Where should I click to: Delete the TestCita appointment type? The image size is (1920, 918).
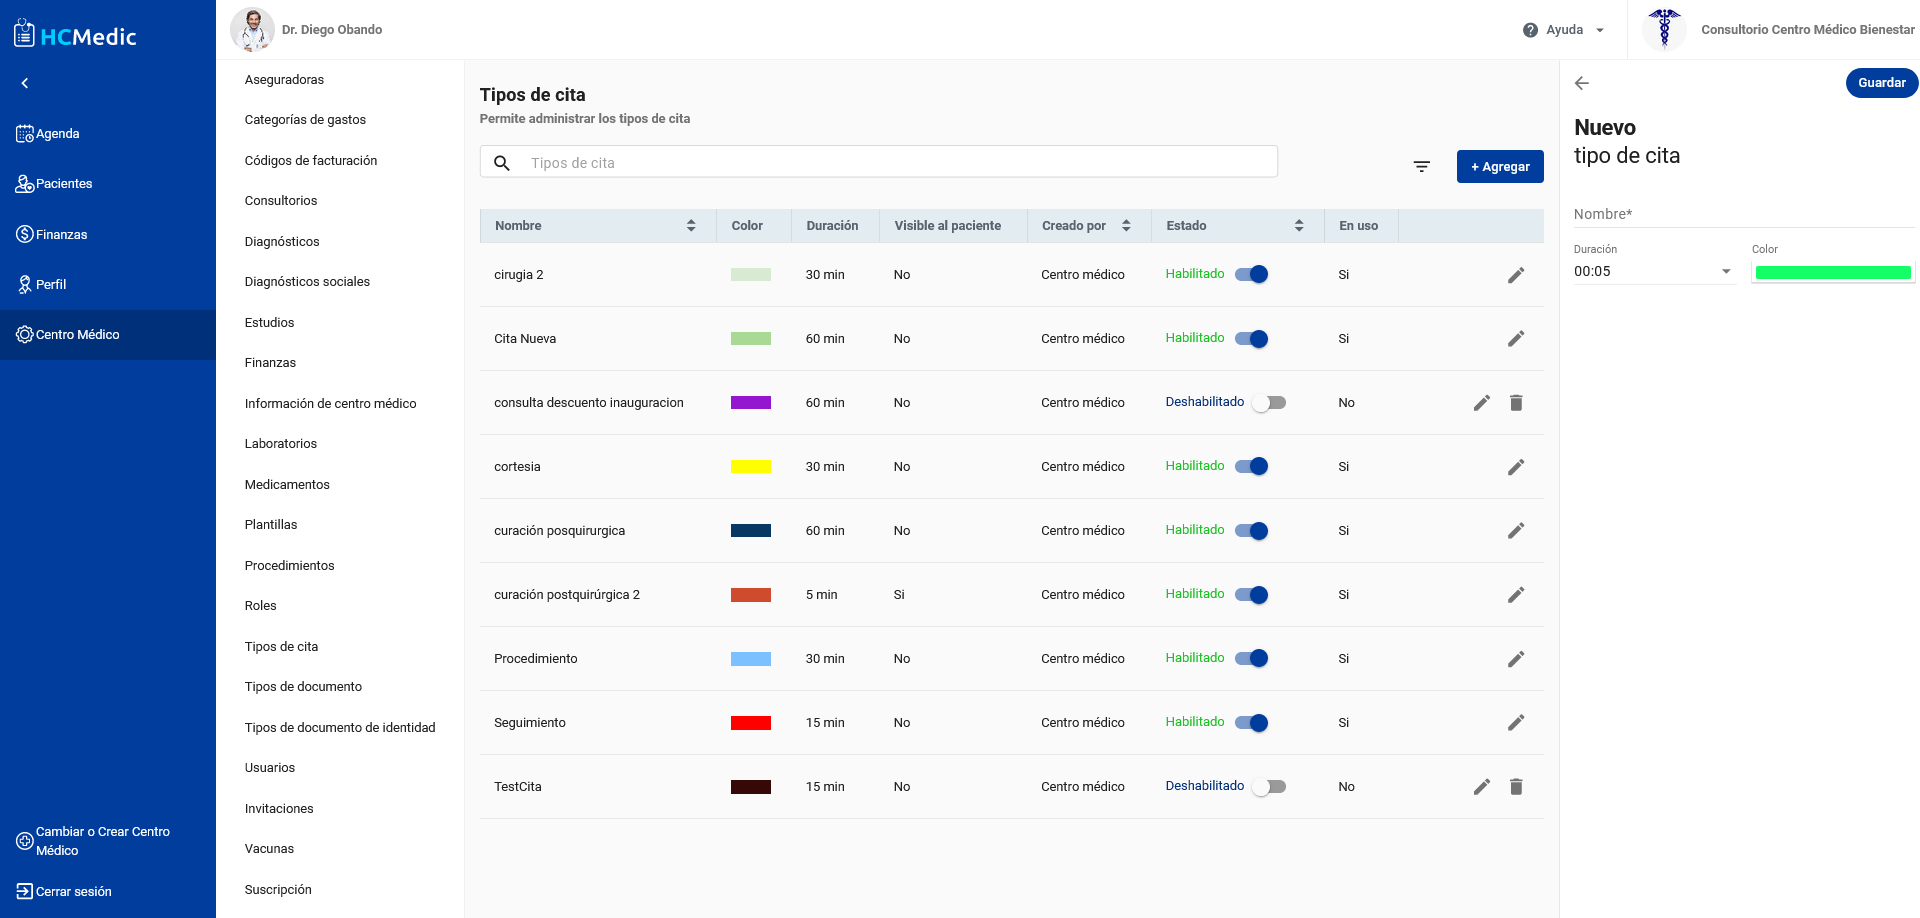[x=1516, y=787]
